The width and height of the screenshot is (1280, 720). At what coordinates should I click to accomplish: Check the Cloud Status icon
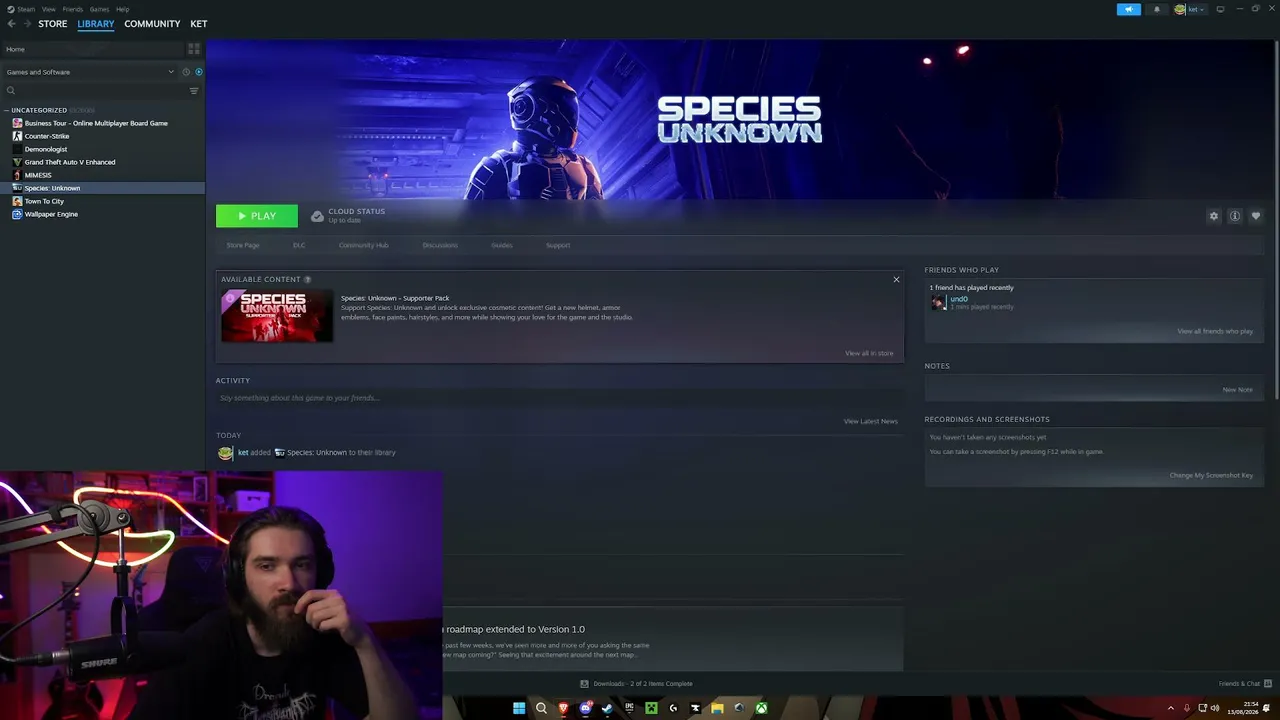click(317, 216)
